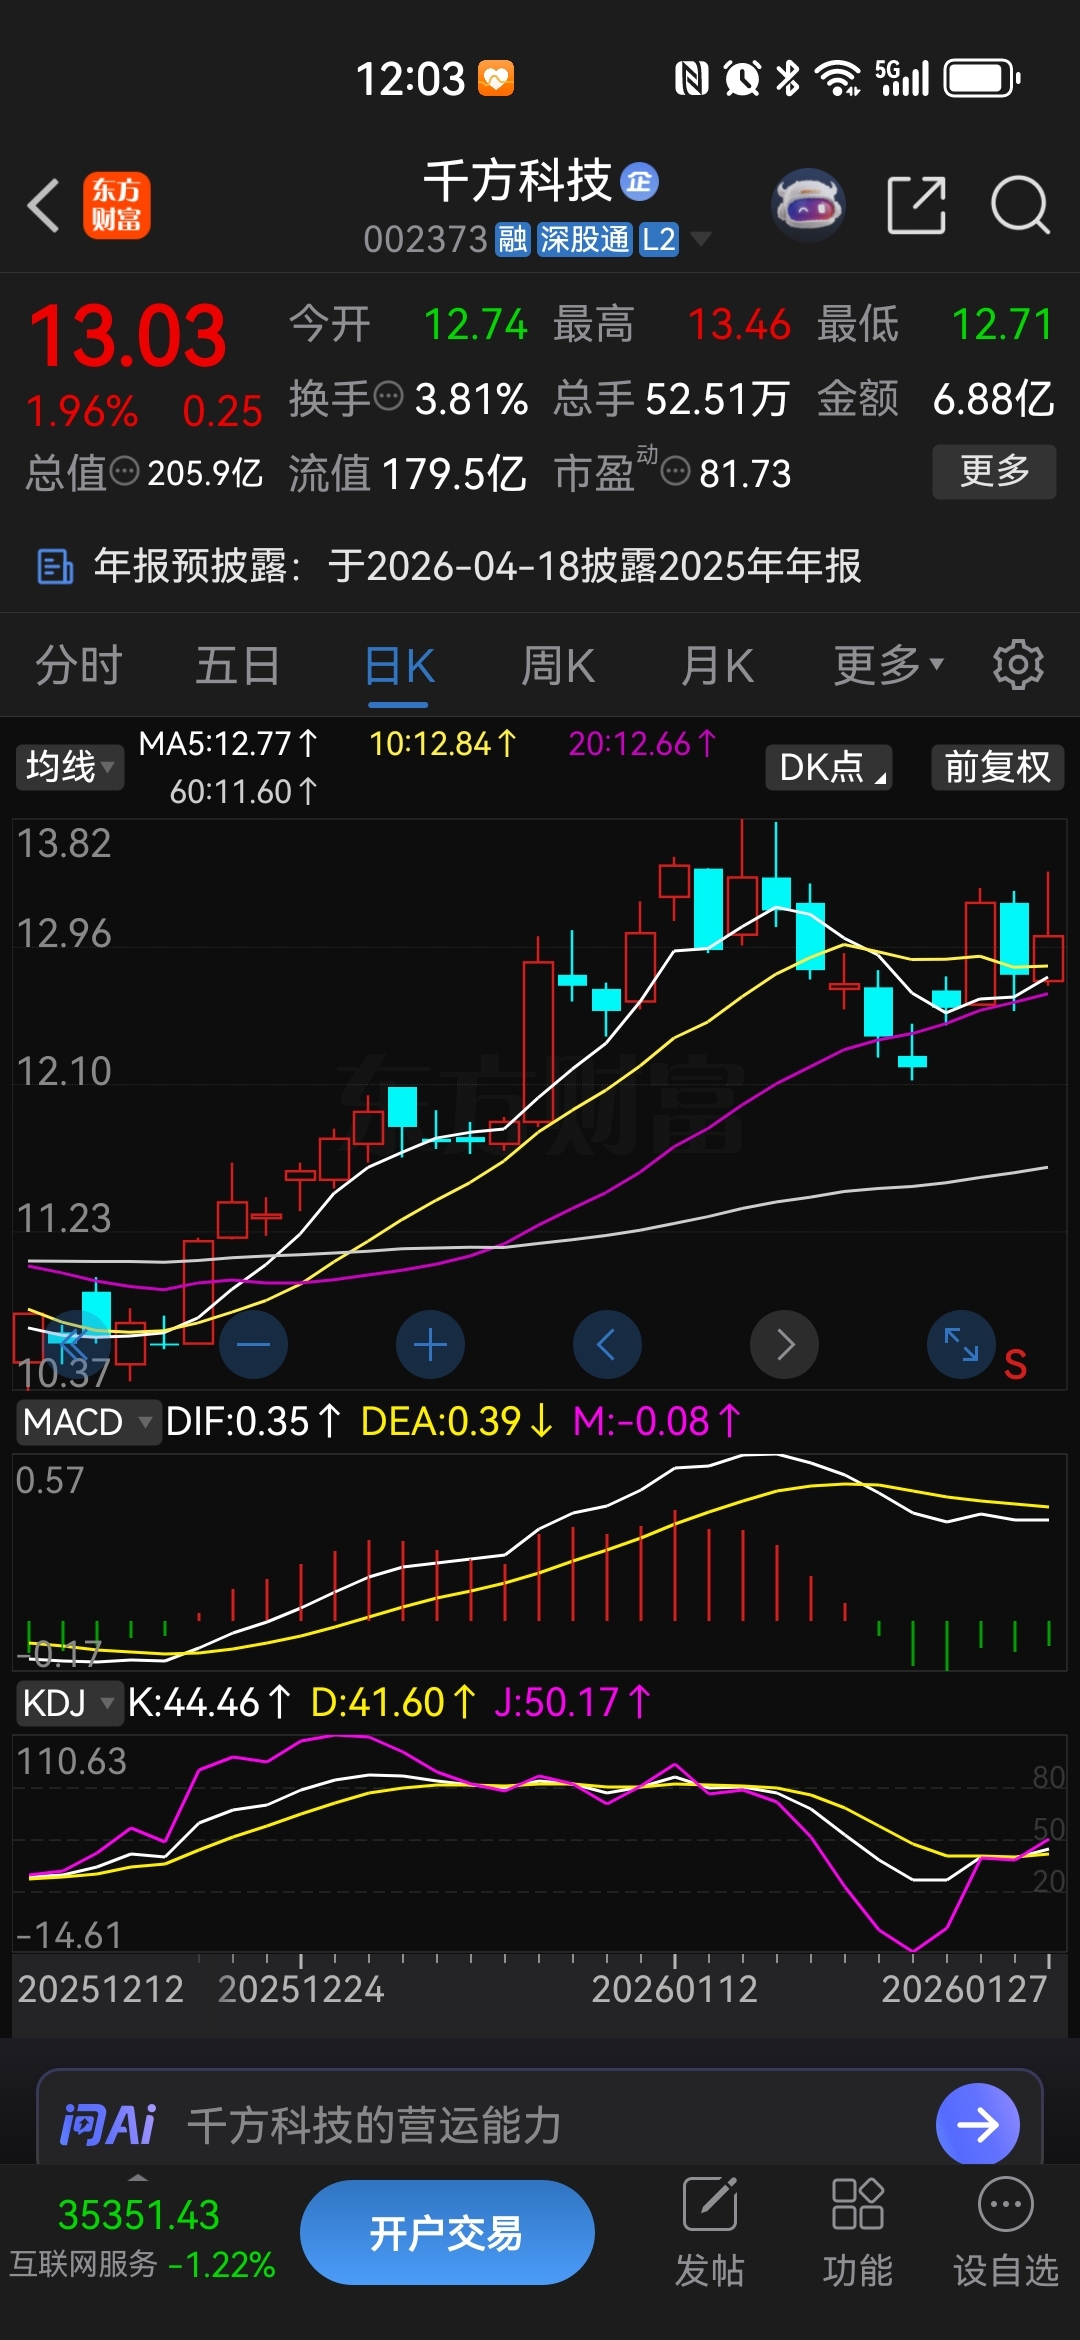Tap the 开户交易 button
Viewport: 1080px width, 2340px height.
(447, 2232)
